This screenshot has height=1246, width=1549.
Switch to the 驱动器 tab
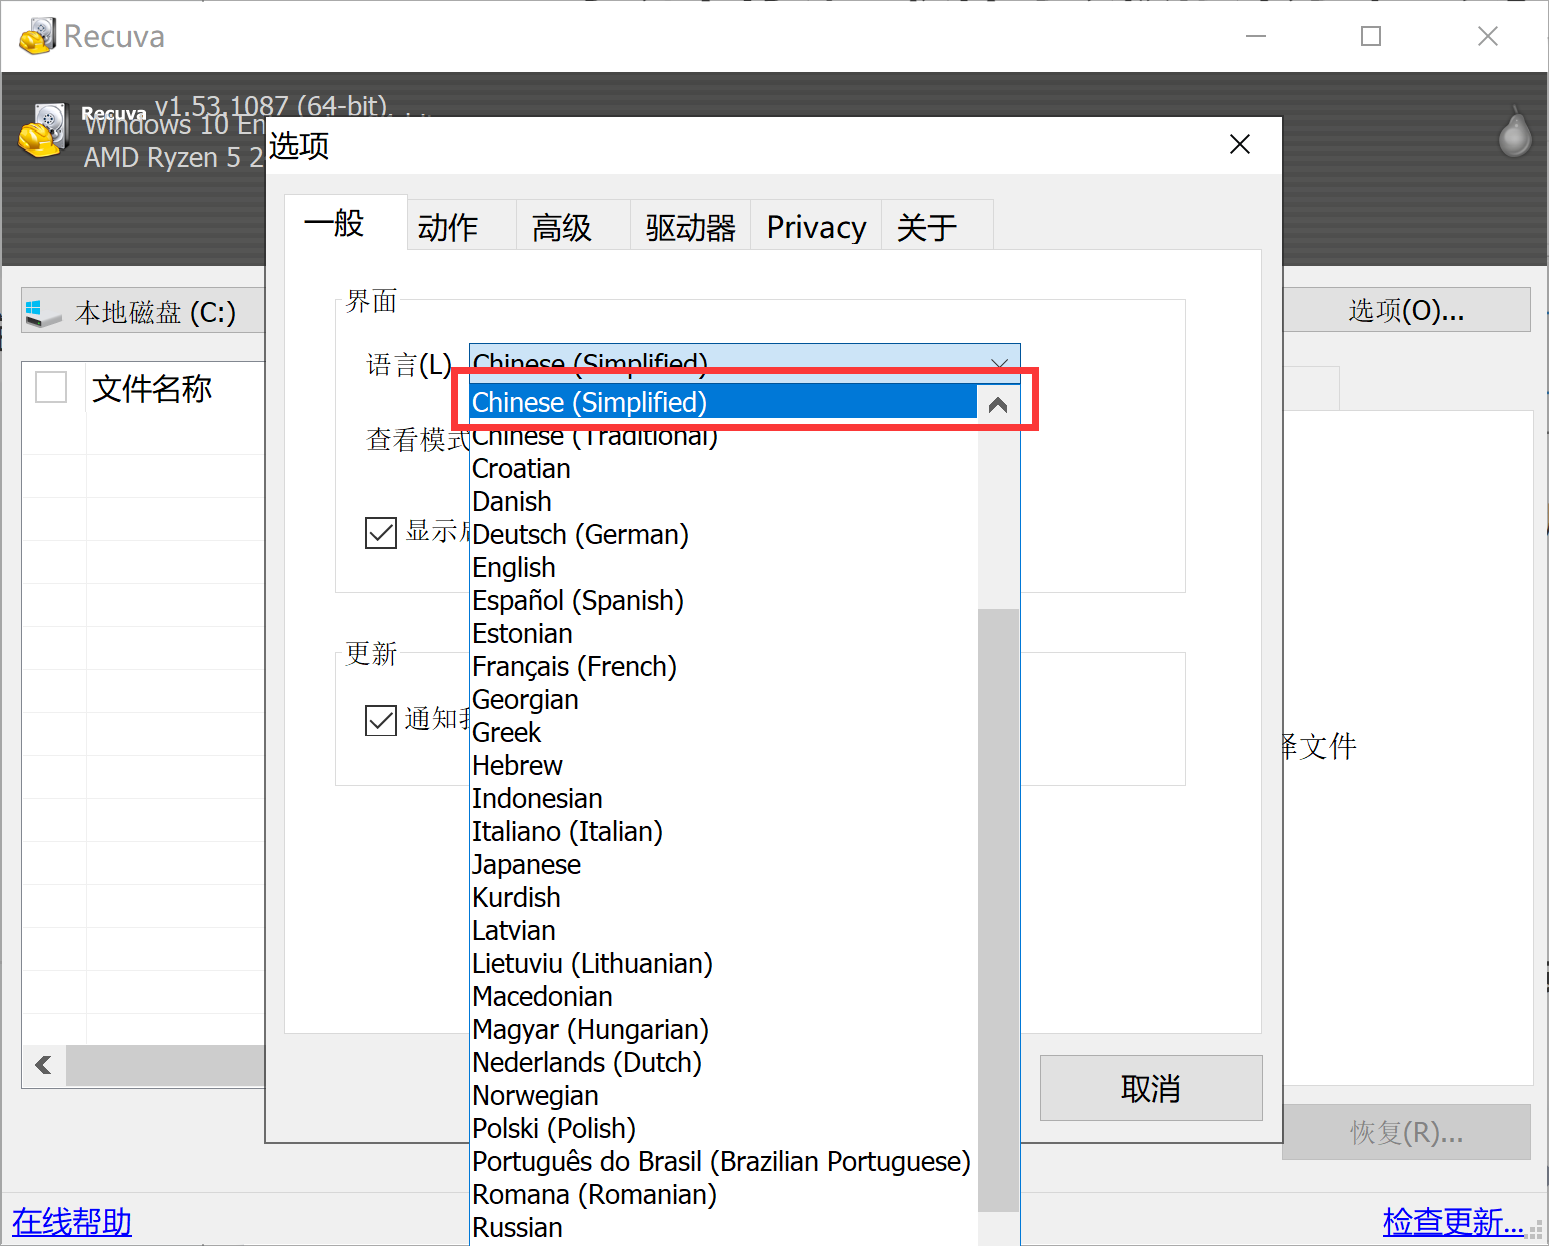pyautogui.click(x=690, y=227)
